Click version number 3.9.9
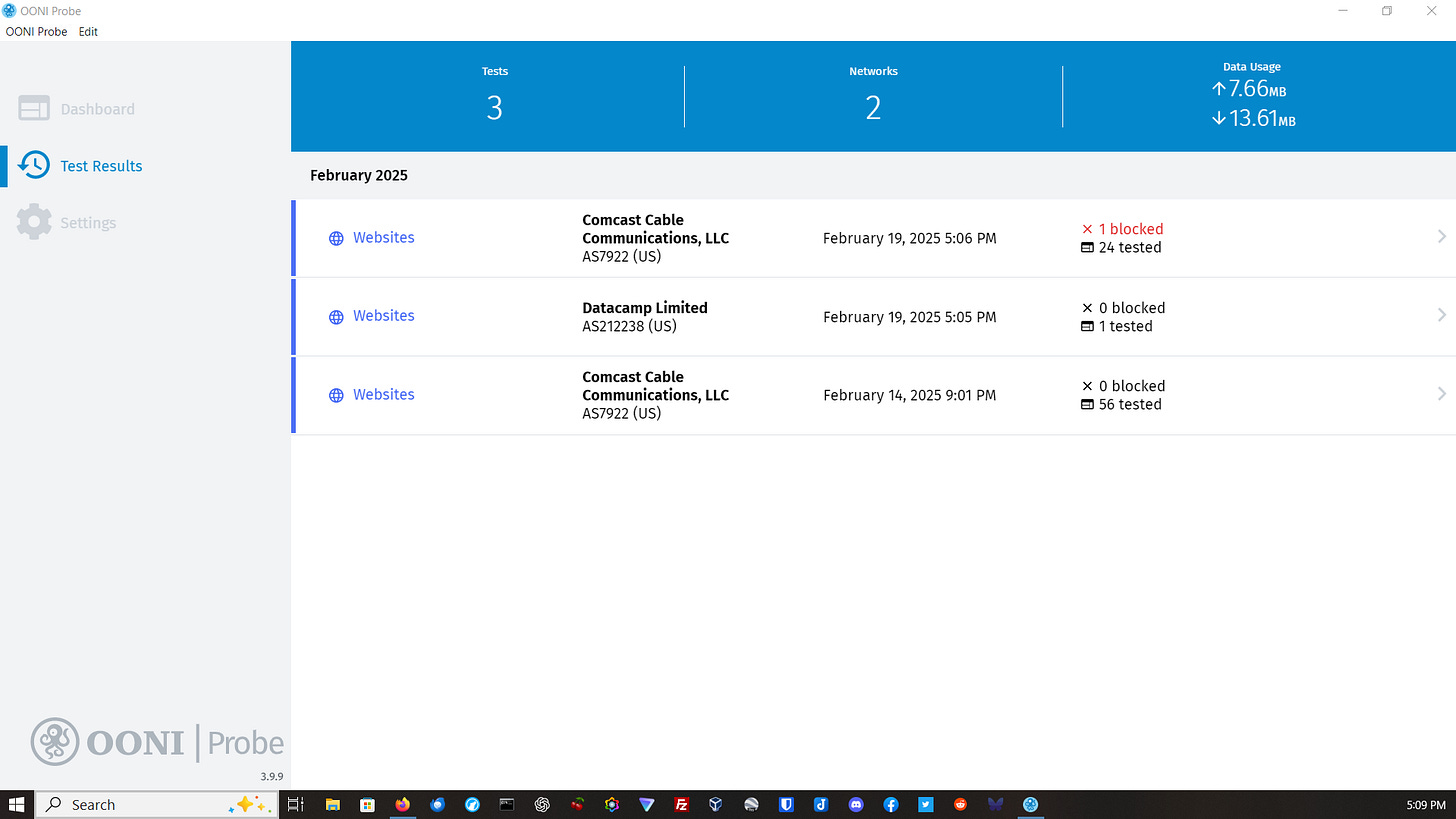This screenshot has height=819, width=1456. pyautogui.click(x=270, y=776)
